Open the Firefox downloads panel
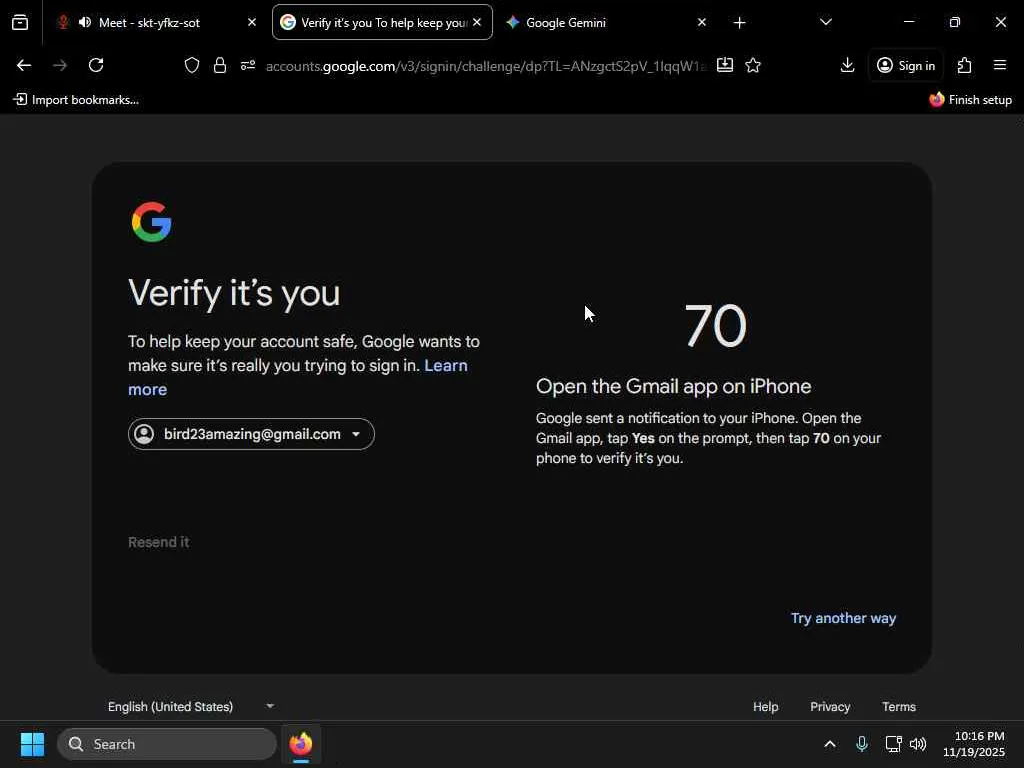The height and width of the screenshot is (768, 1024). (847, 65)
